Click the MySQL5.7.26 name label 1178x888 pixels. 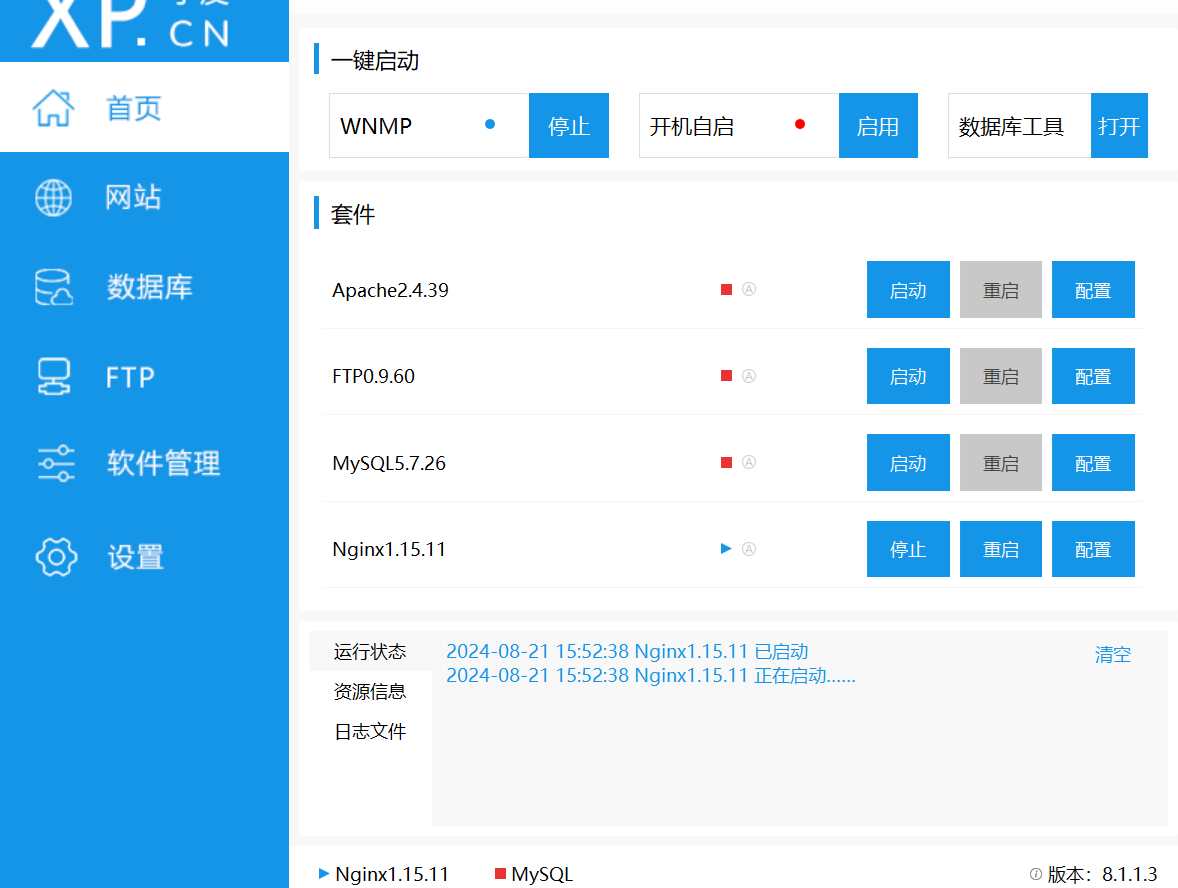pyautogui.click(x=388, y=463)
